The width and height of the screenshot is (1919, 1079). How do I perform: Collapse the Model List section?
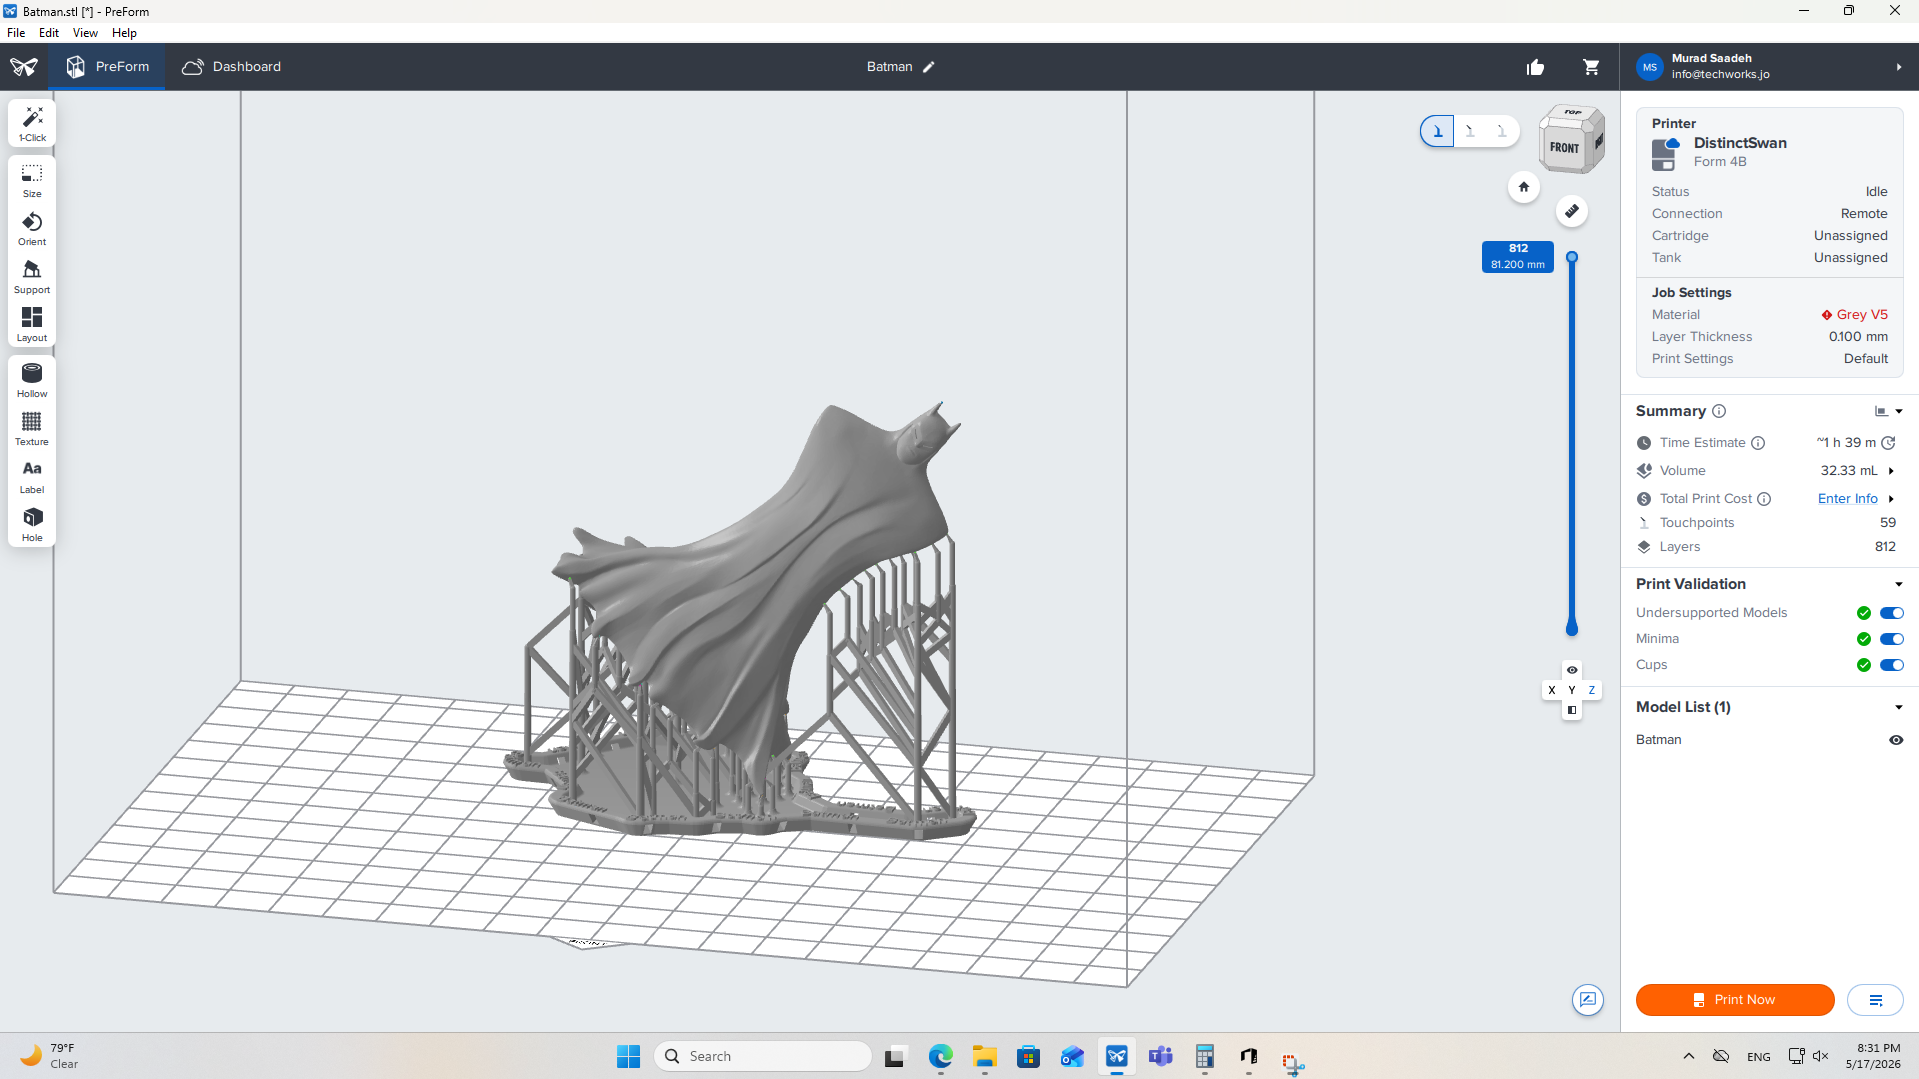[1898, 707]
